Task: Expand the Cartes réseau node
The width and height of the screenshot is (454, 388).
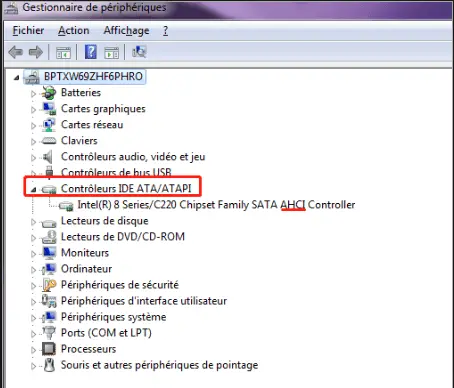Action: click(33, 126)
